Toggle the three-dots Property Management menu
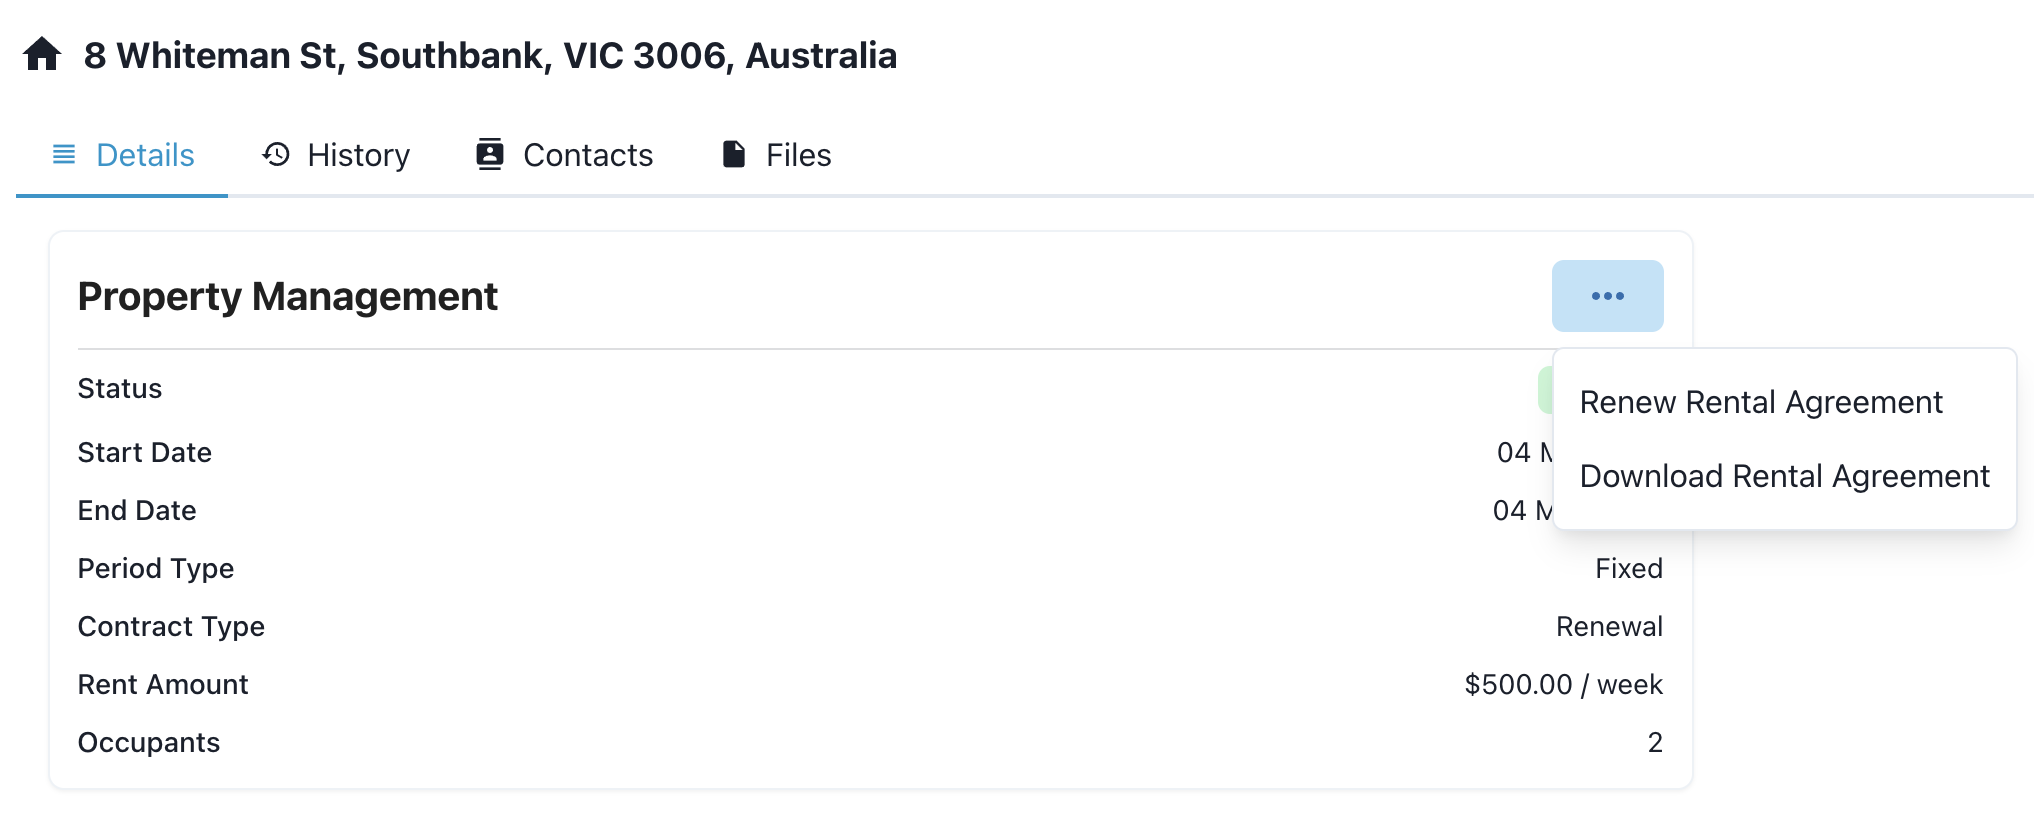The width and height of the screenshot is (2034, 840). (1607, 296)
